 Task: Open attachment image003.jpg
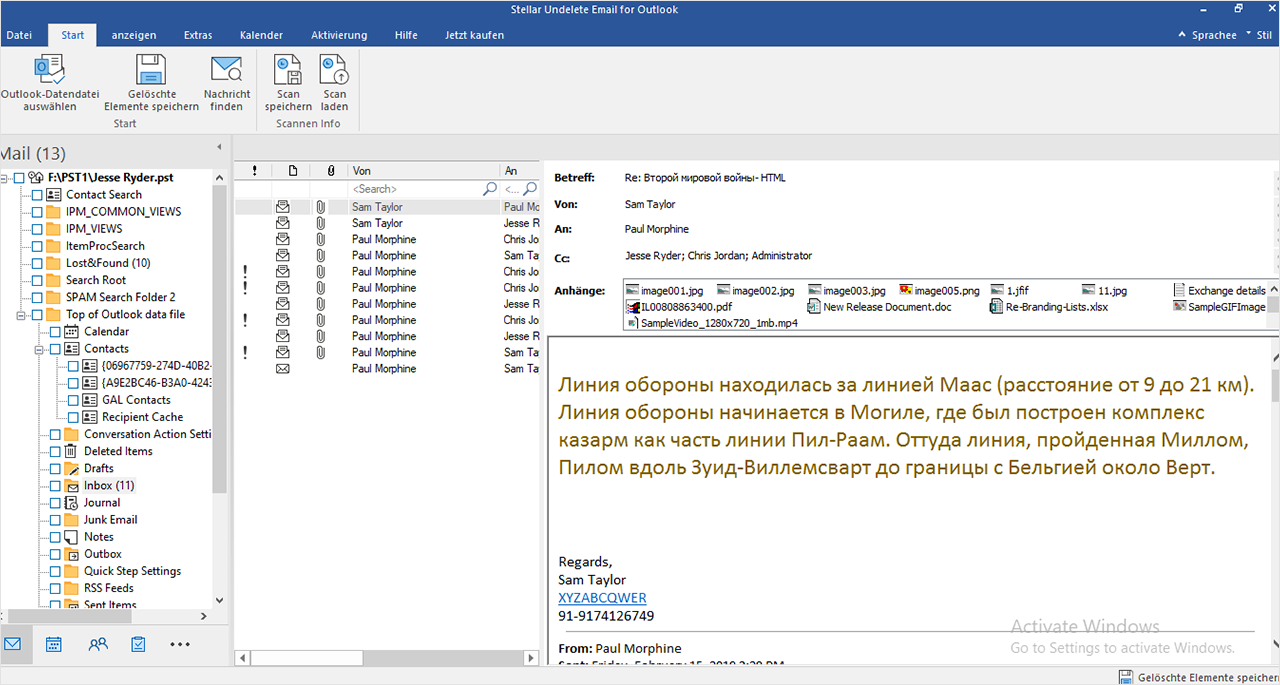click(847, 291)
